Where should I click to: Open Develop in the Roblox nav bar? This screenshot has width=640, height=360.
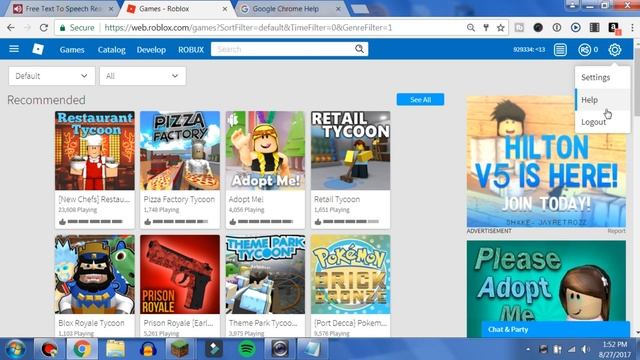pos(151,50)
